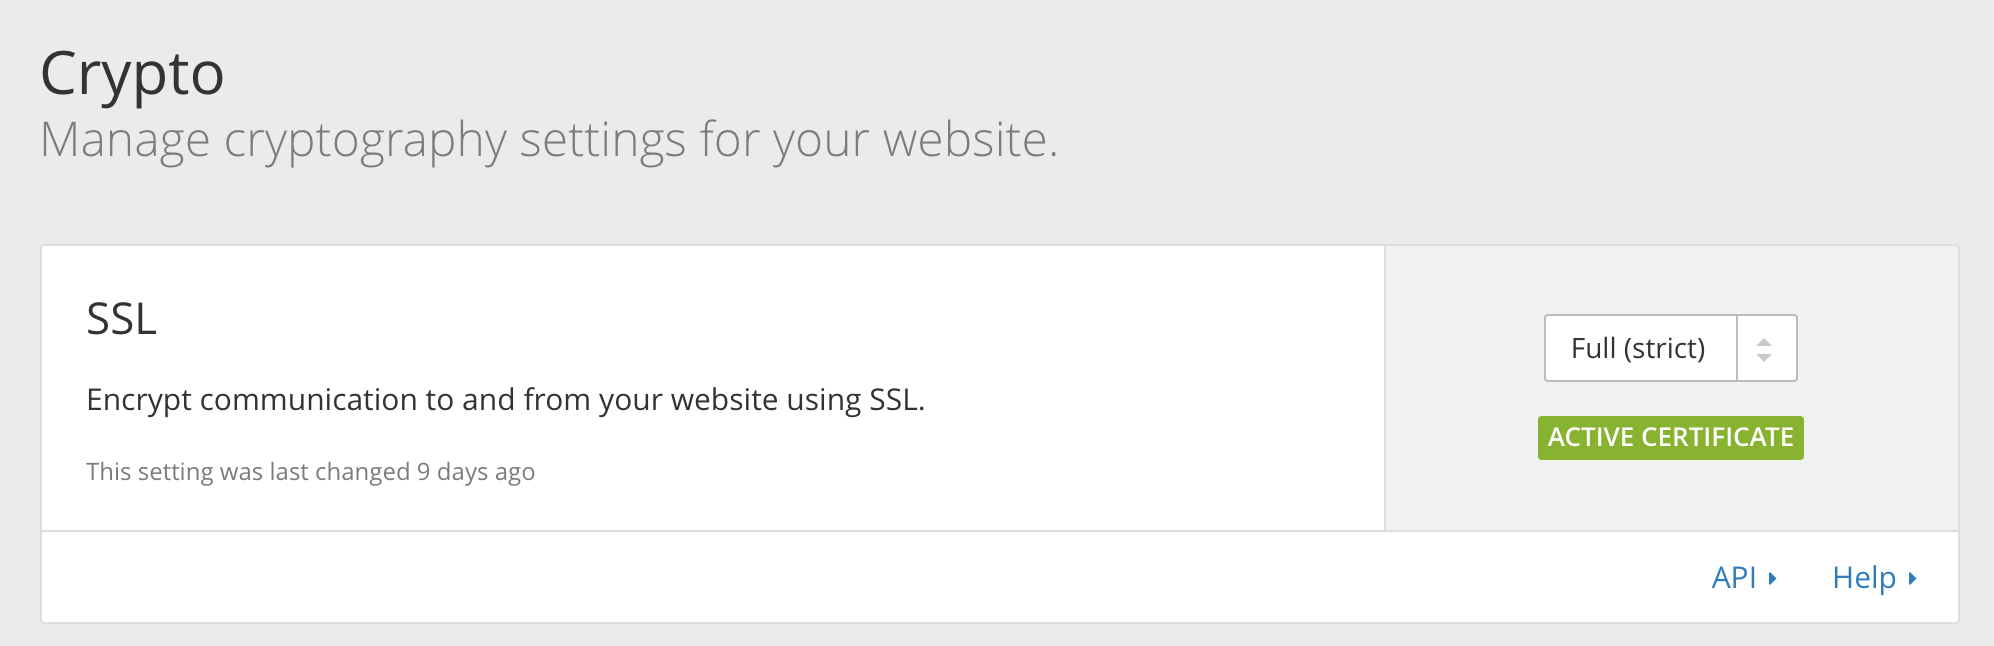
Task: Expand the triangle arrow next to Help
Action: coord(1912,578)
